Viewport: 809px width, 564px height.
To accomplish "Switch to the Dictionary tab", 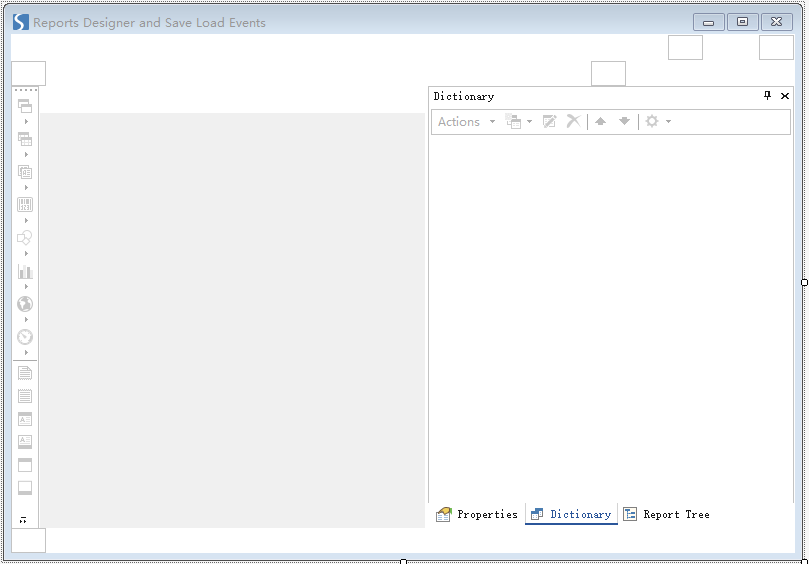I will point(571,514).
